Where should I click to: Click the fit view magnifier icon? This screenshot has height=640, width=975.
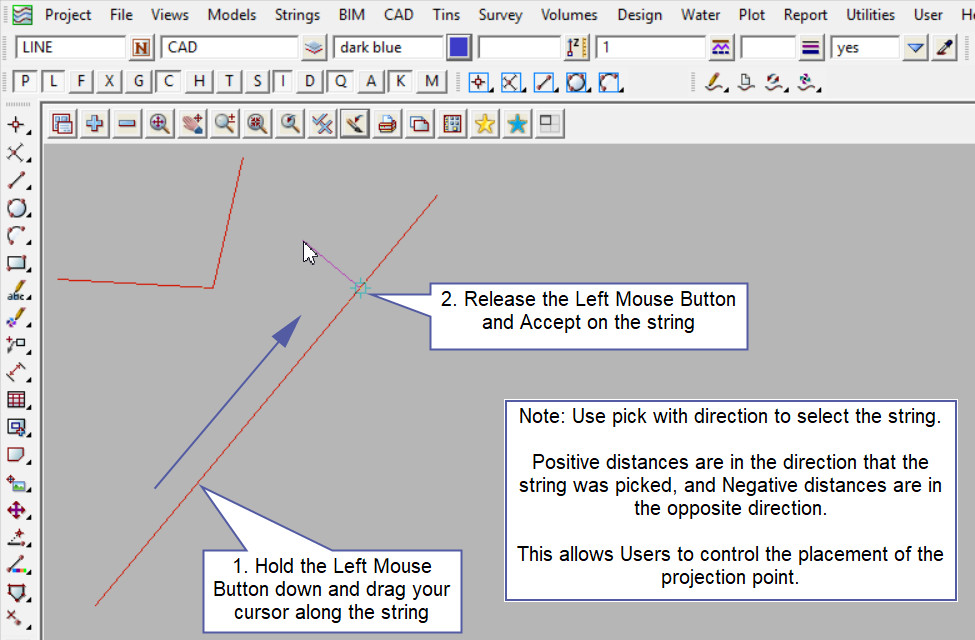160,124
